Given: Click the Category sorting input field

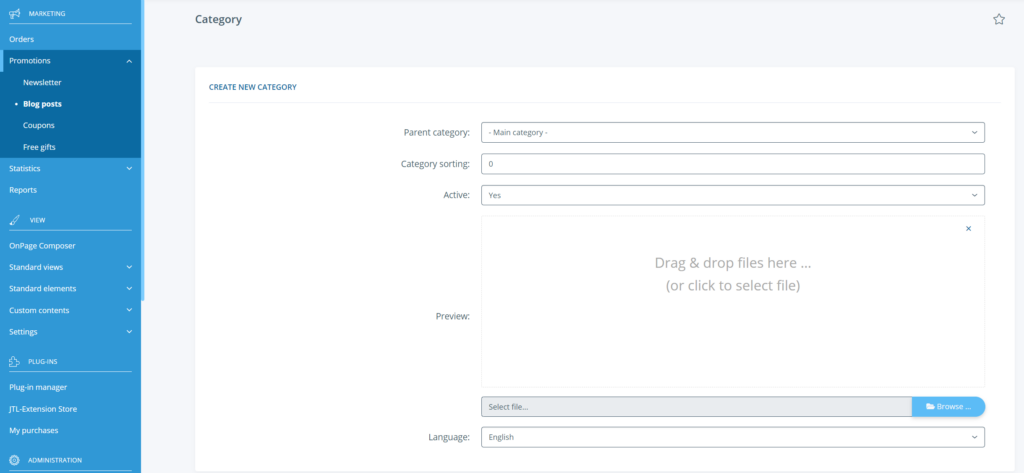Looking at the screenshot, I should tap(732, 164).
